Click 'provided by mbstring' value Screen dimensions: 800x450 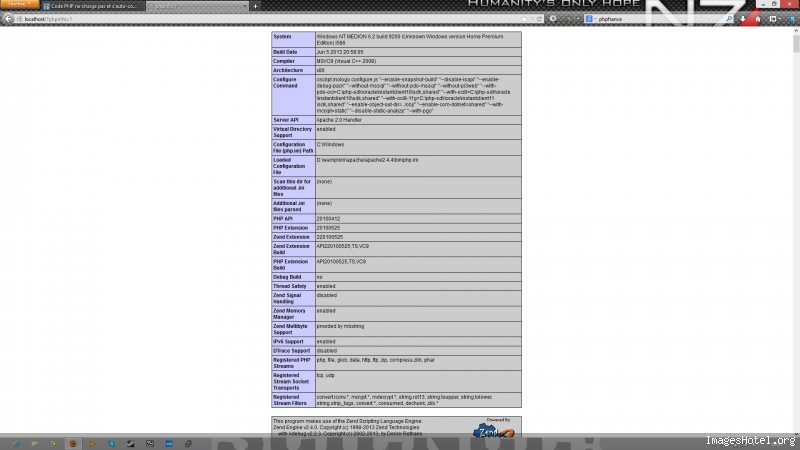click(340, 326)
